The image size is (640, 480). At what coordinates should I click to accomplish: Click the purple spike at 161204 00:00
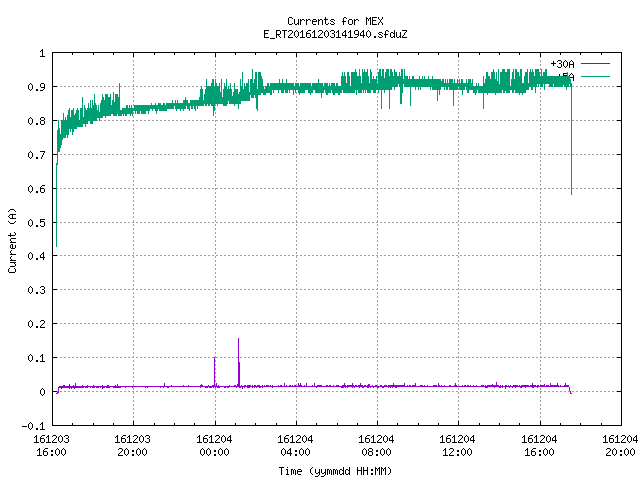click(215, 371)
